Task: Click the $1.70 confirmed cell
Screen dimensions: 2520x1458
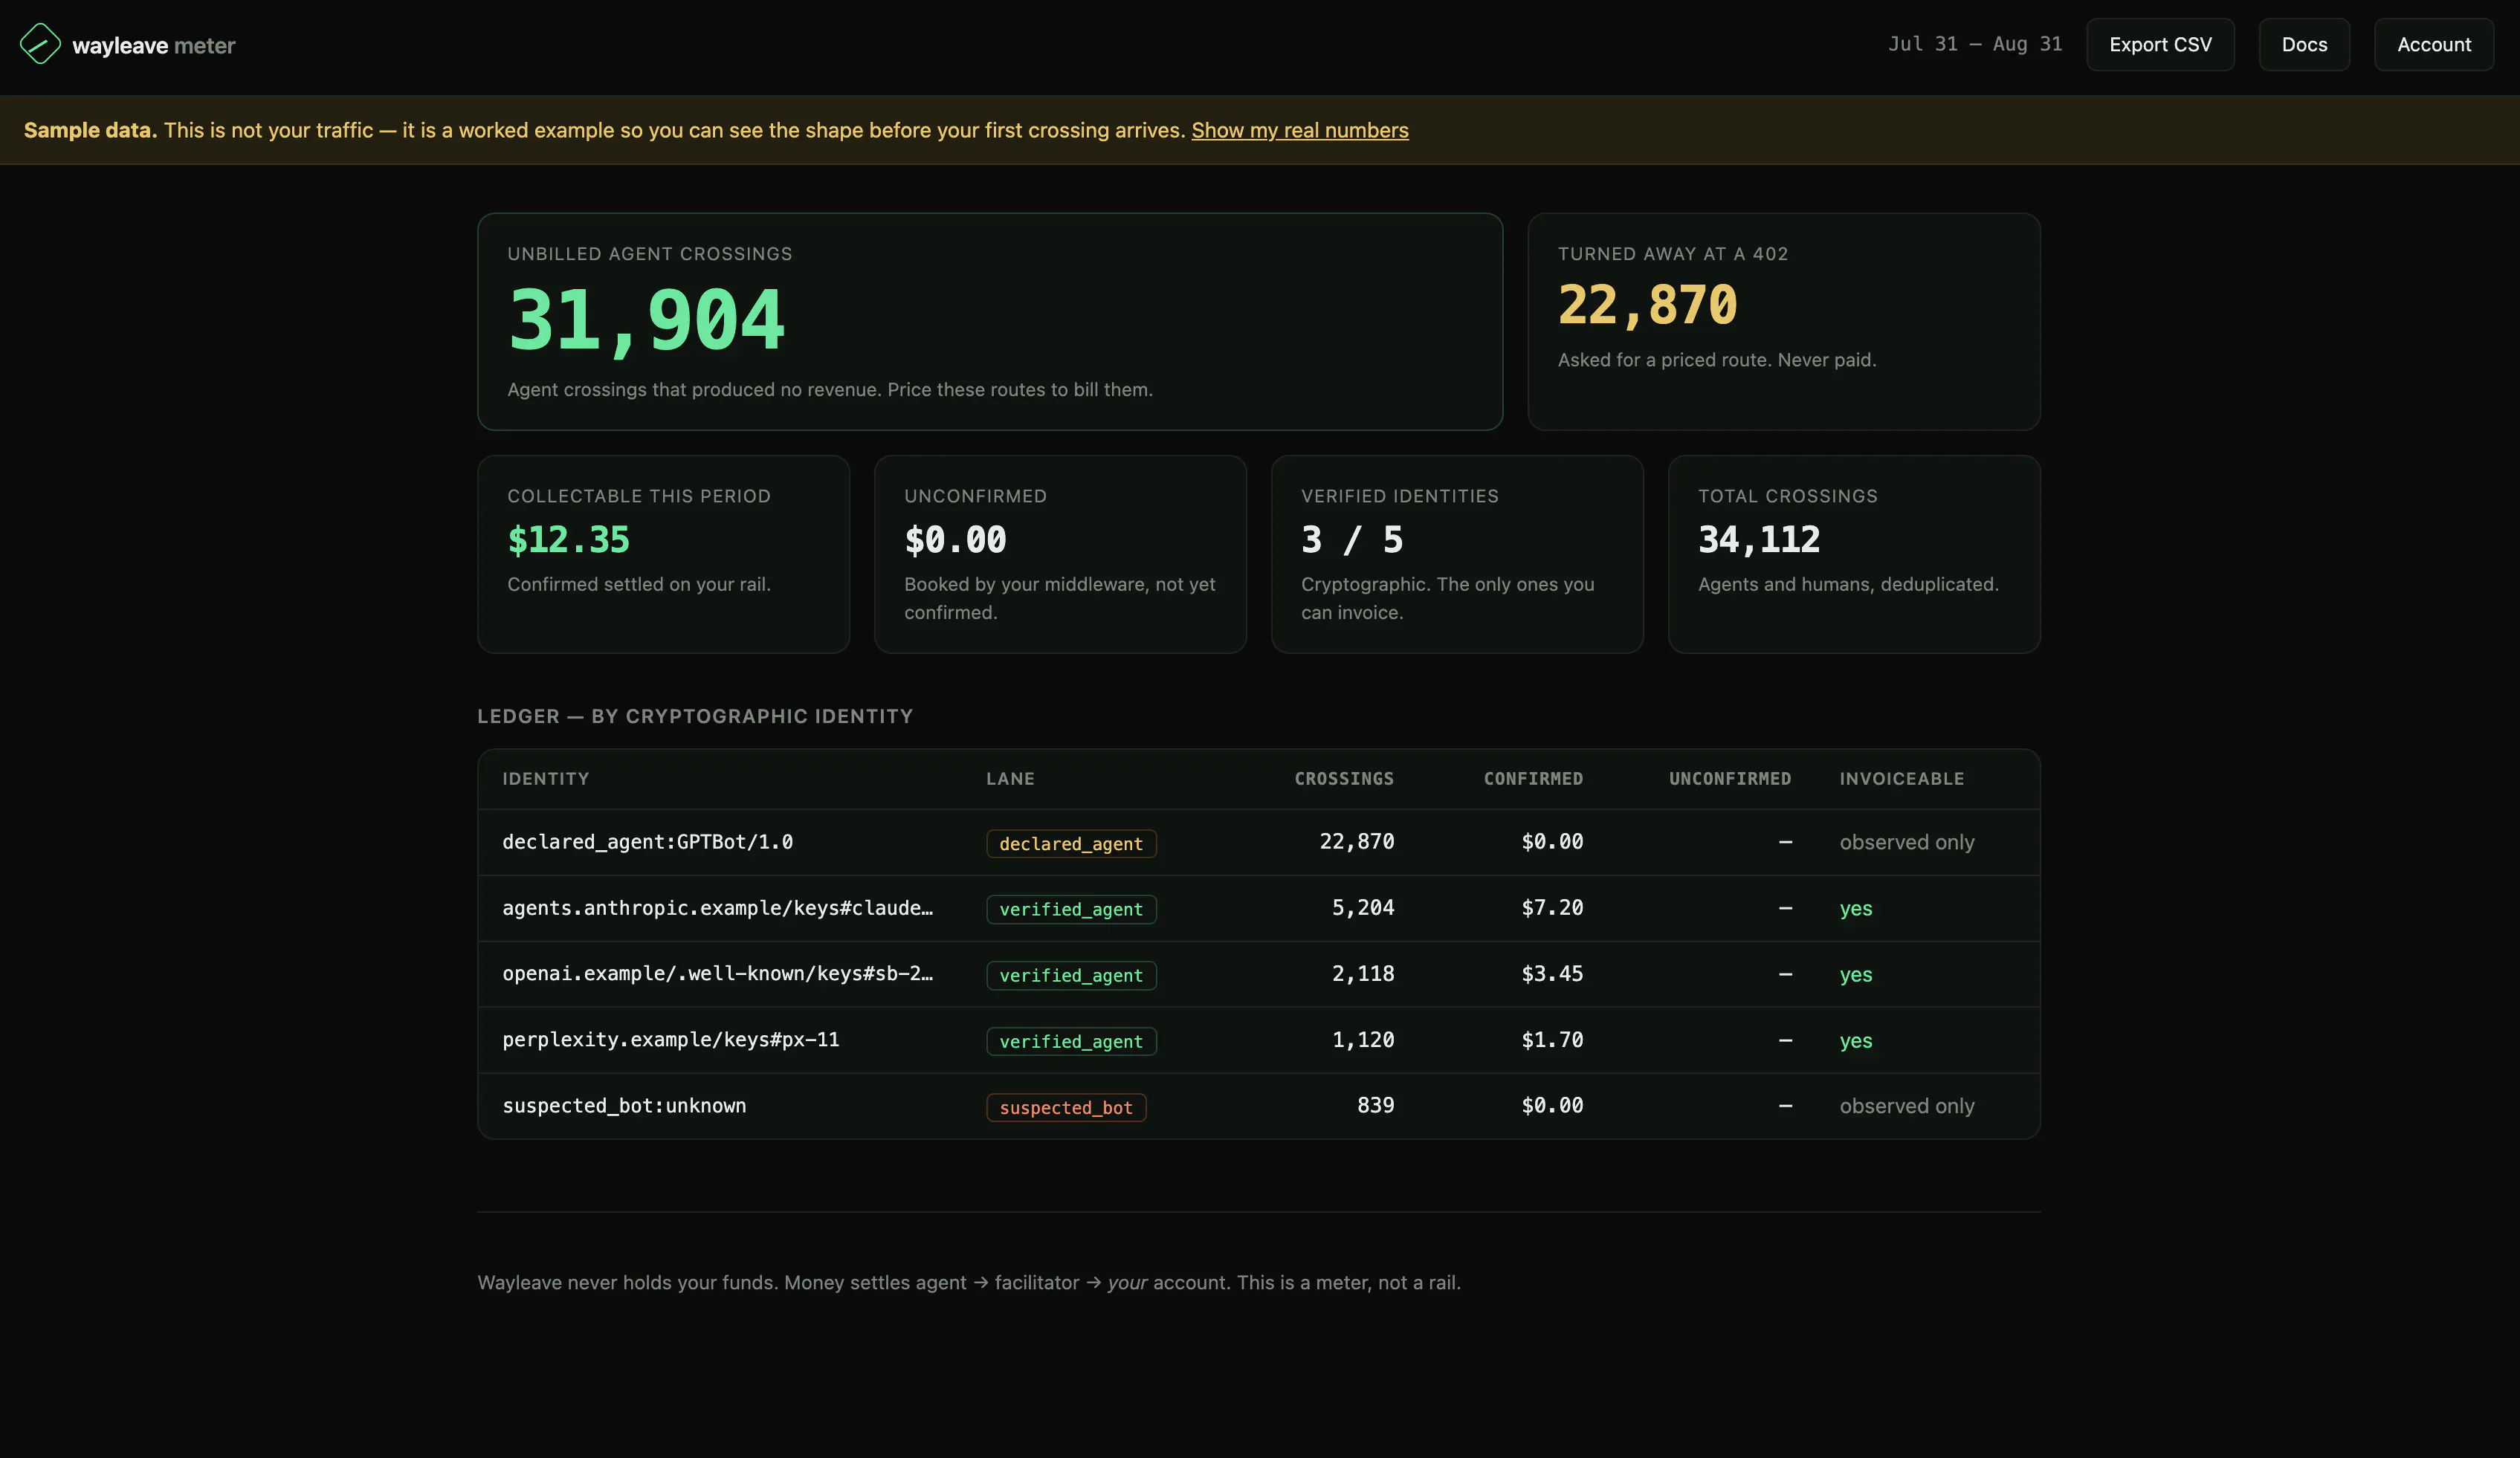Action: [1552, 1040]
